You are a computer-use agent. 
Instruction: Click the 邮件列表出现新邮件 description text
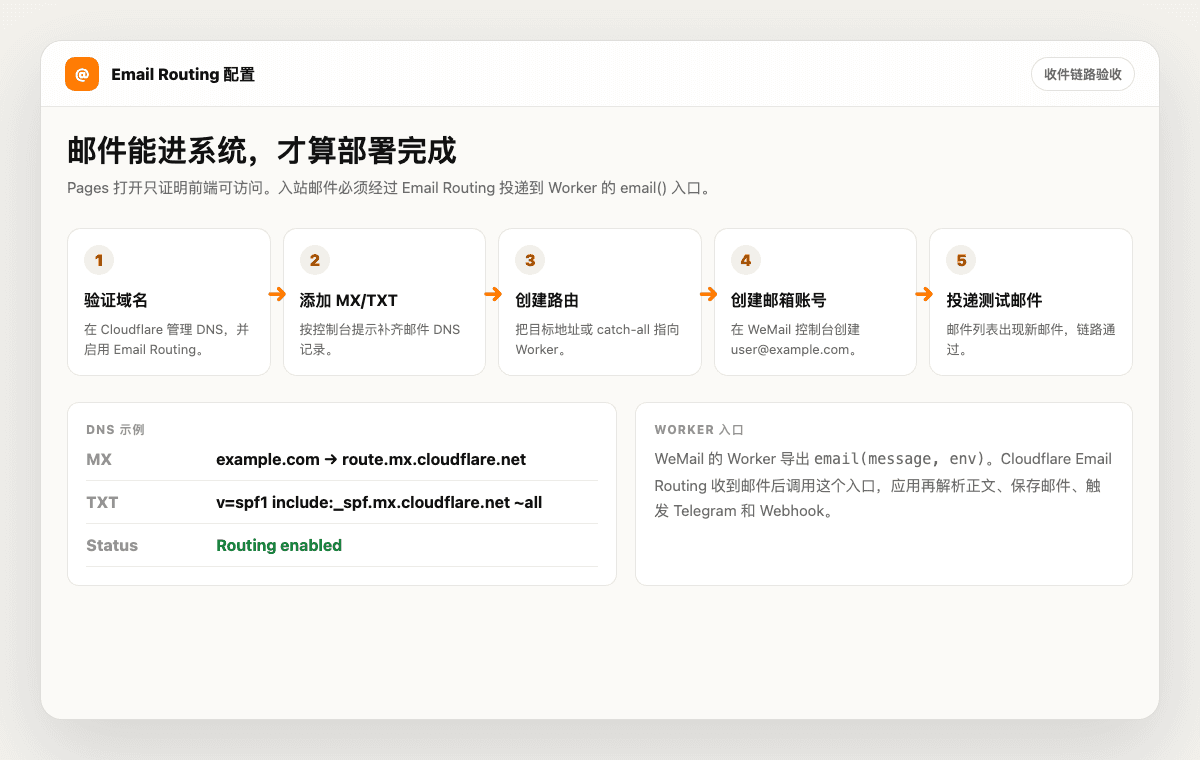coord(1031,339)
